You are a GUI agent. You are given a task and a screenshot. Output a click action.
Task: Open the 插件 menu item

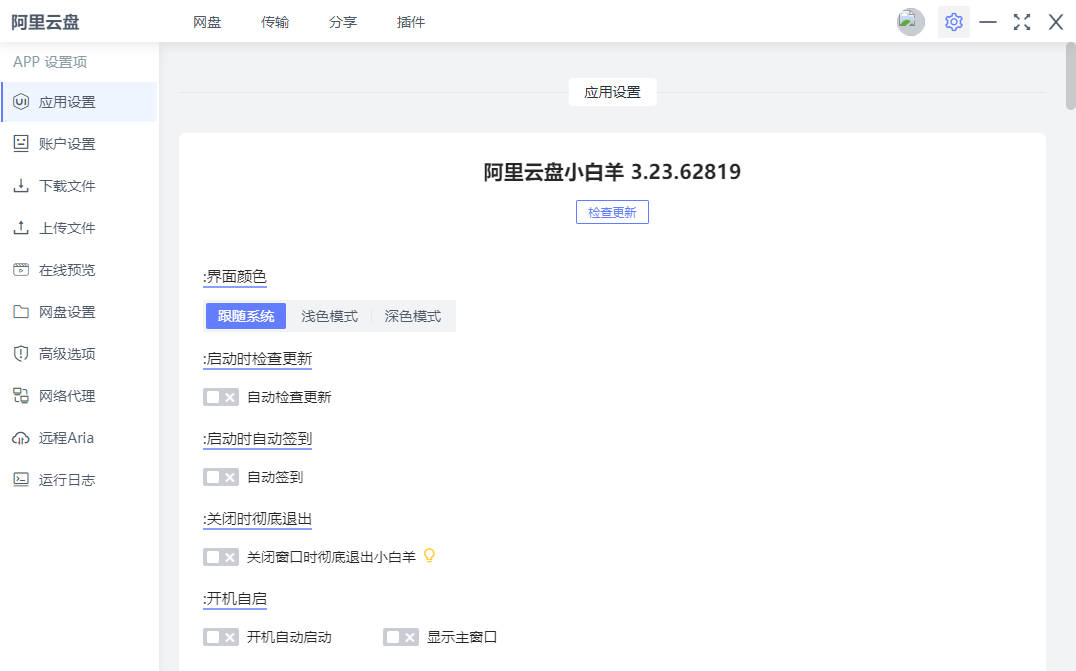click(411, 21)
